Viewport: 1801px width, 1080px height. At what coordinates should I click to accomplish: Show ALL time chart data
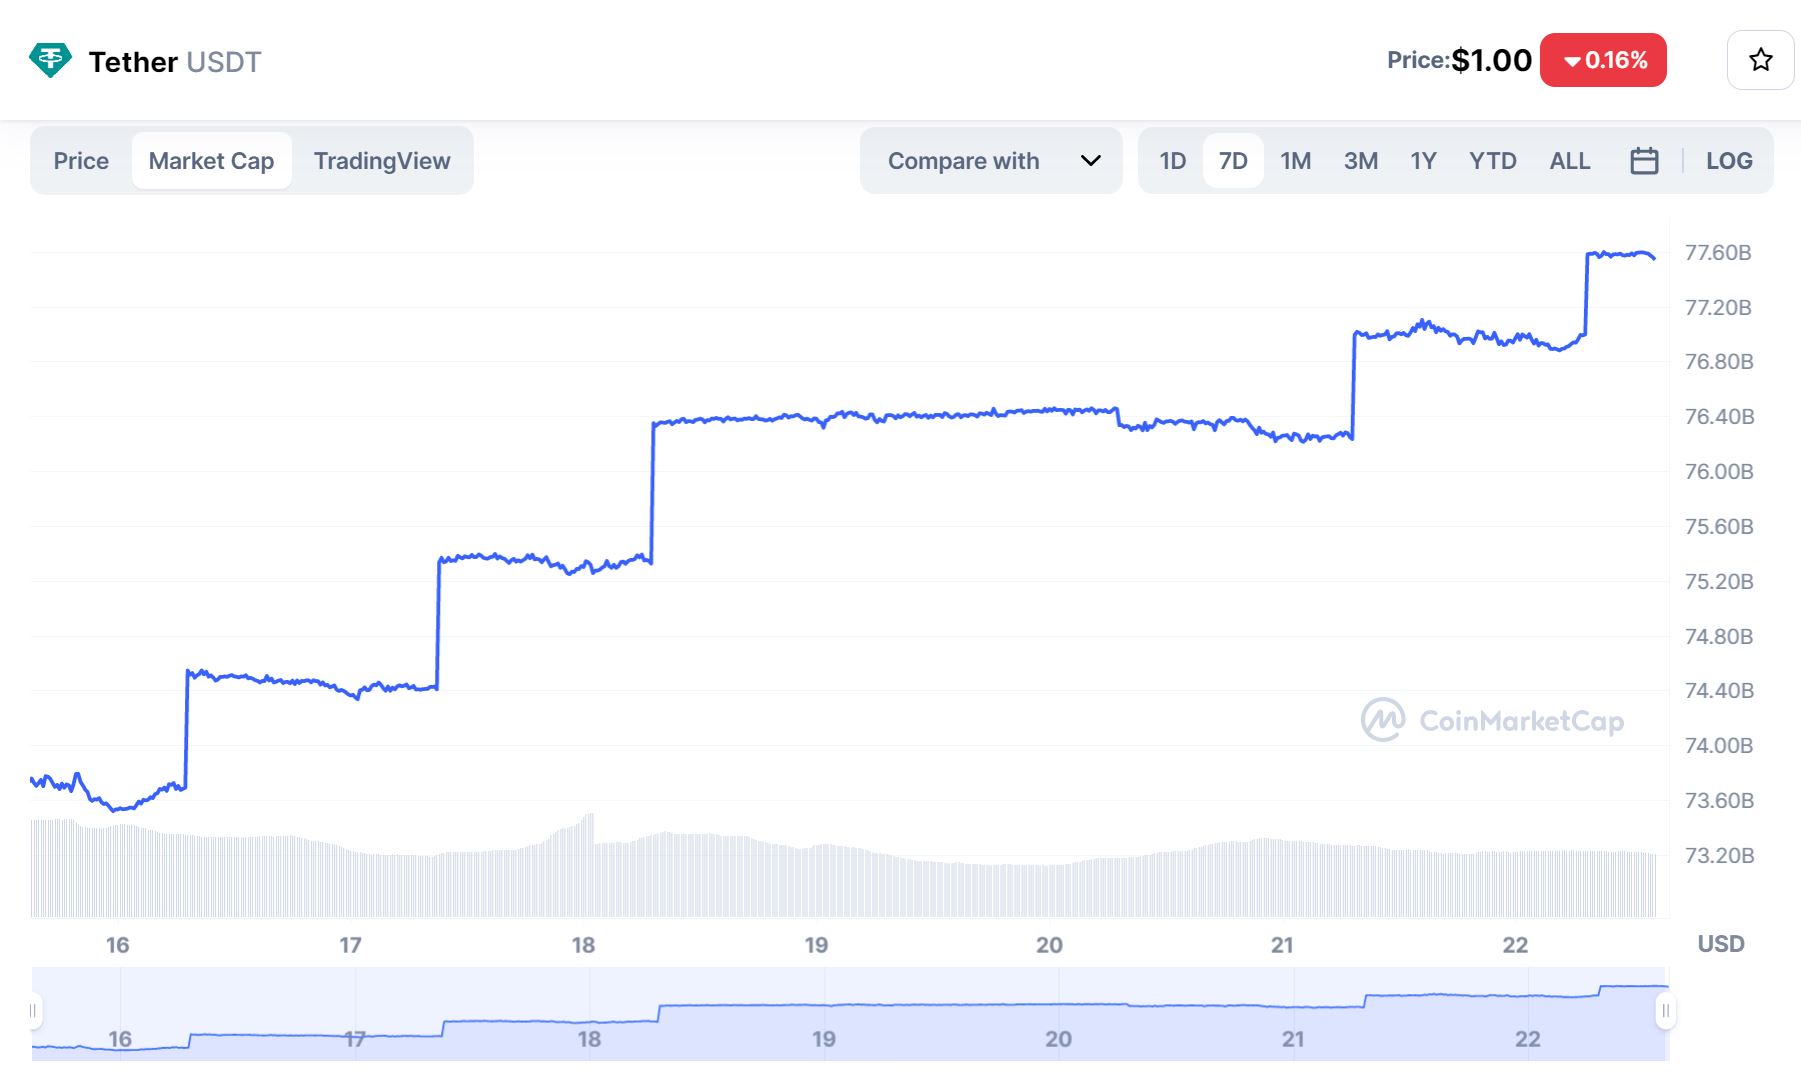click(x=1570, y=161)
